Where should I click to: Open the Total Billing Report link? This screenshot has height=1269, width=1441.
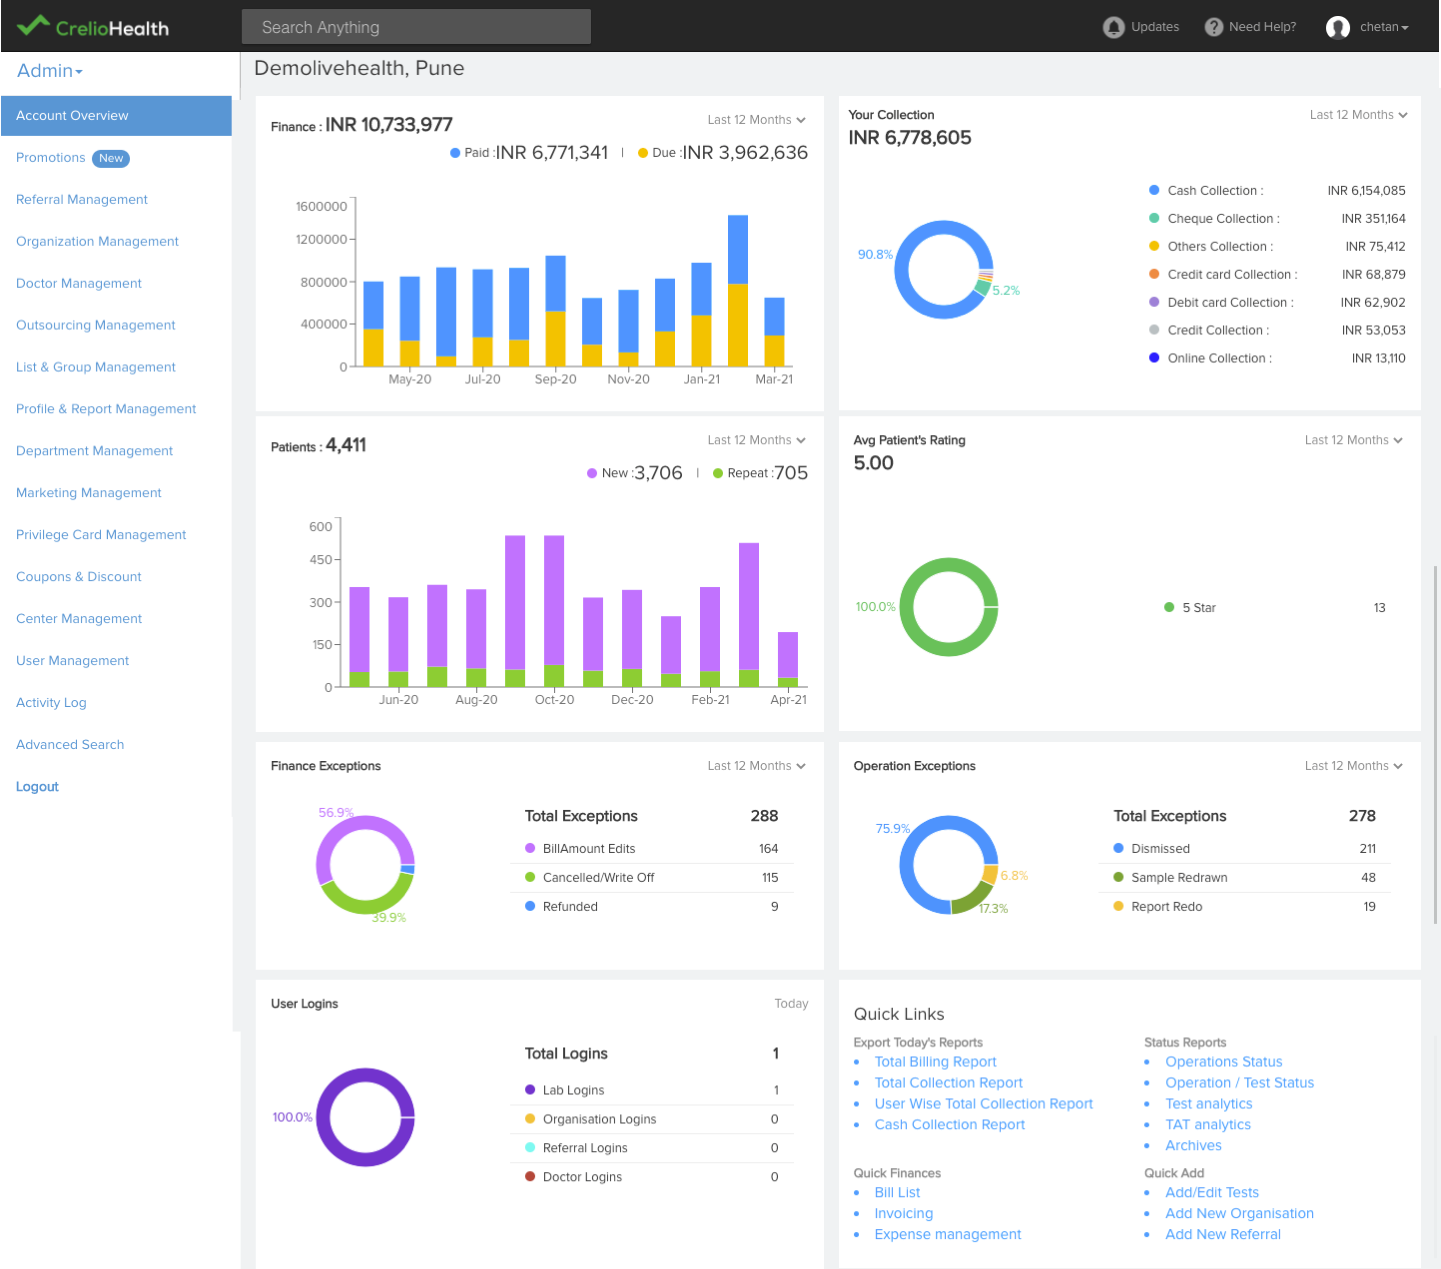pos(935,1062)
